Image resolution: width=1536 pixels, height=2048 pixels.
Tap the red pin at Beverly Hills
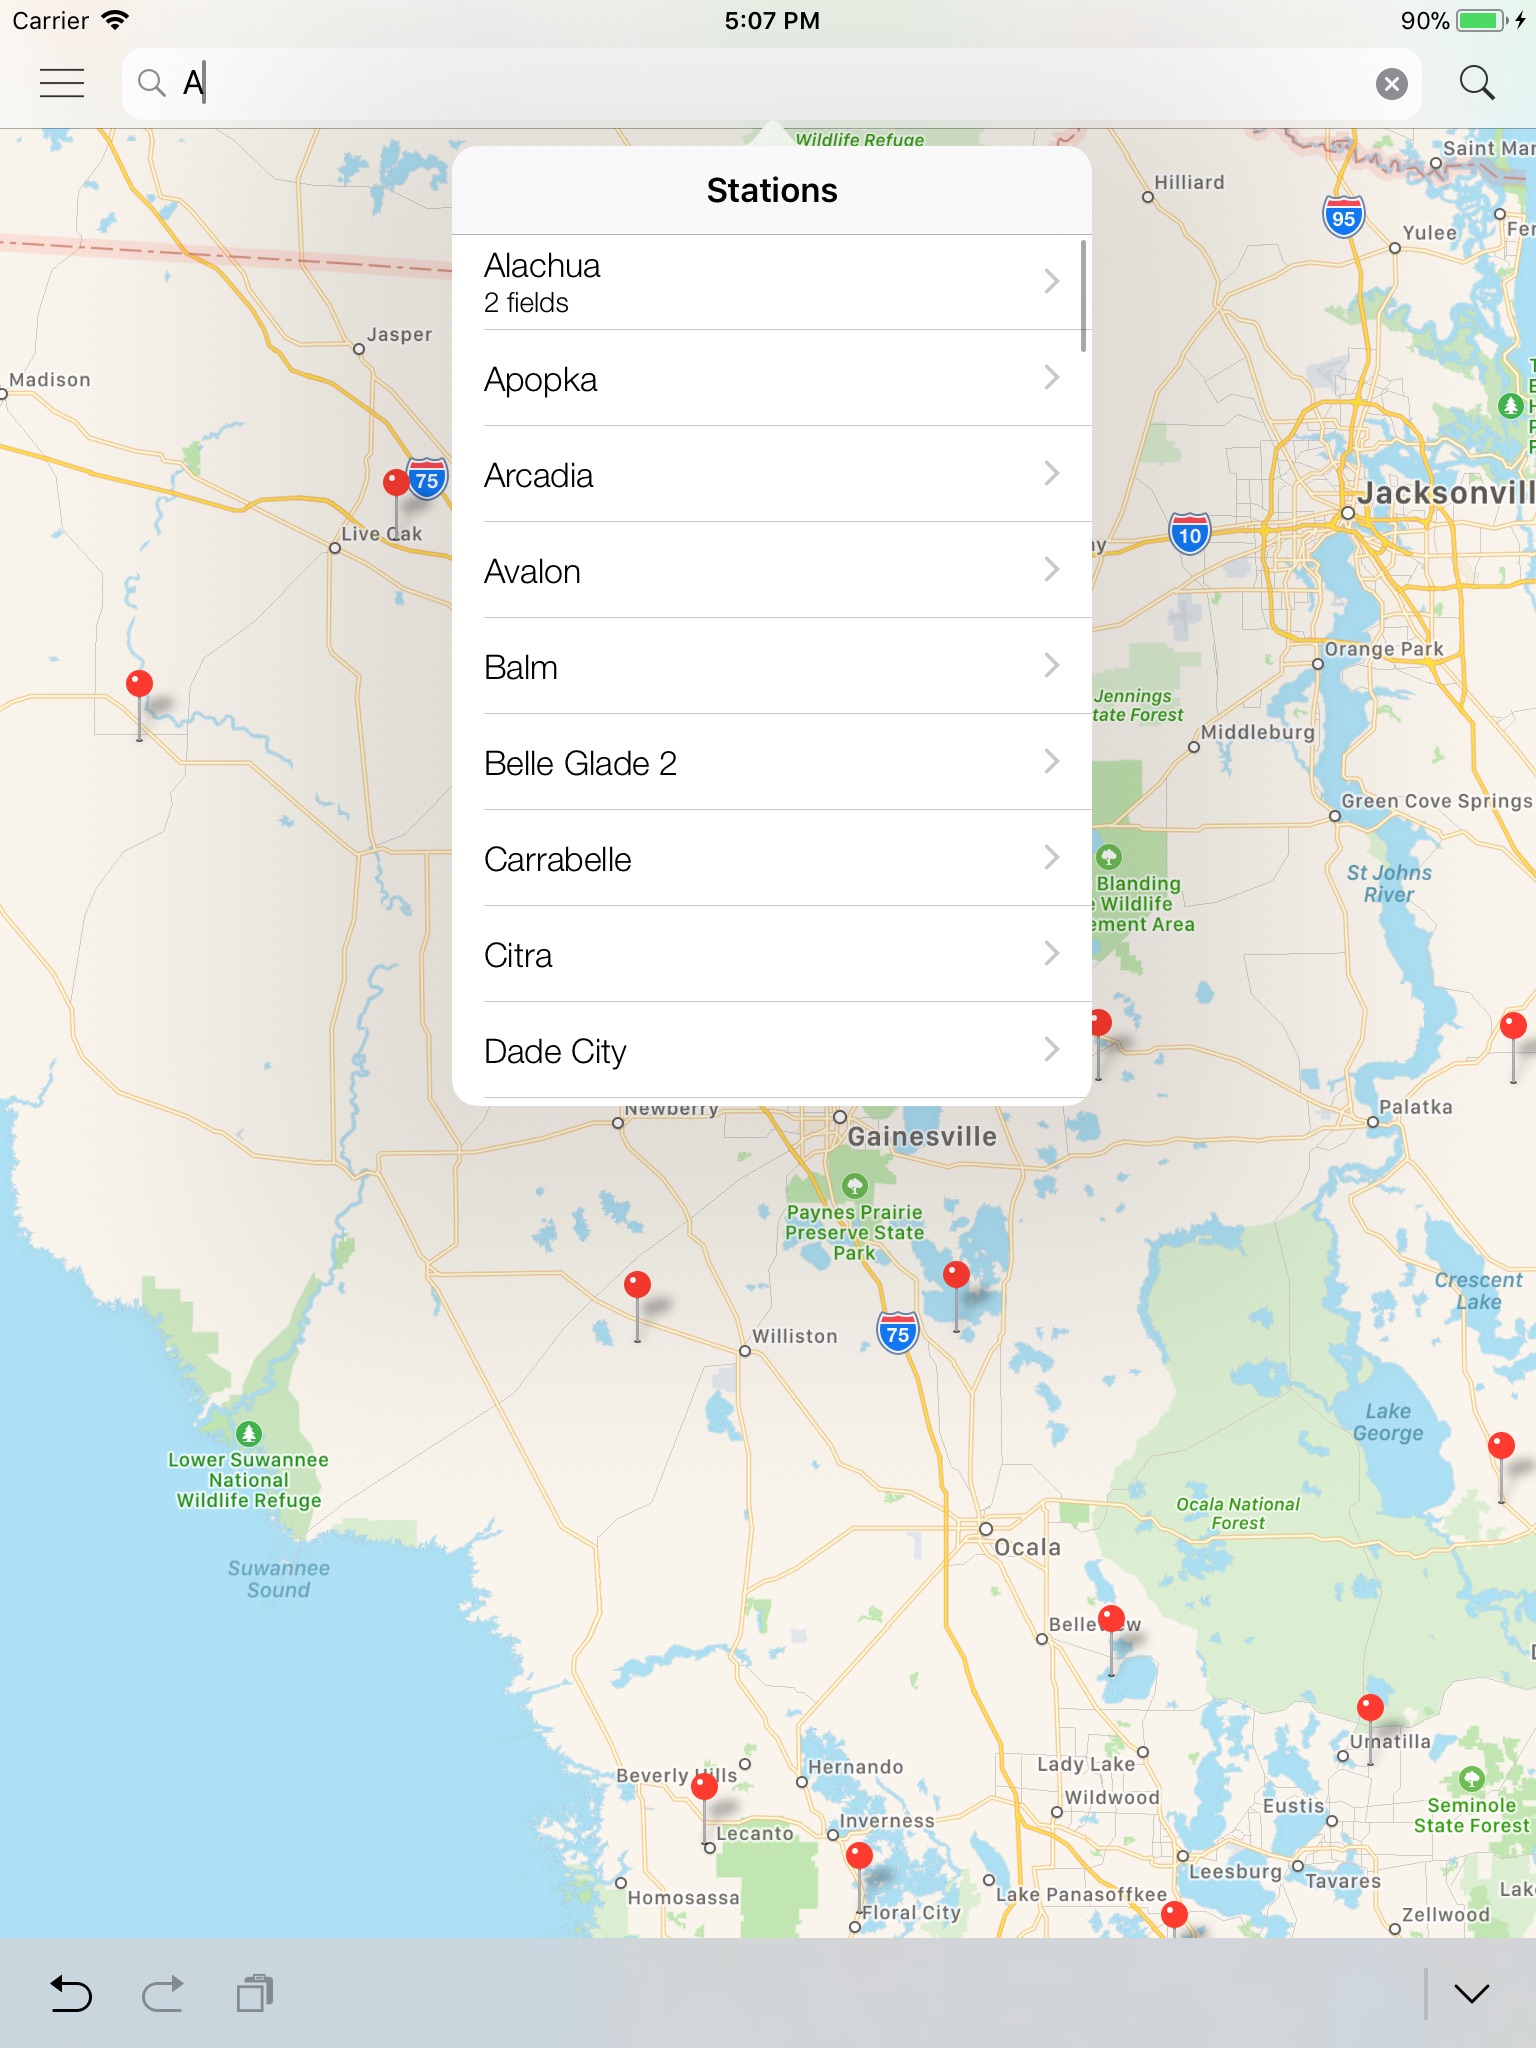(x=705, y=1786)
